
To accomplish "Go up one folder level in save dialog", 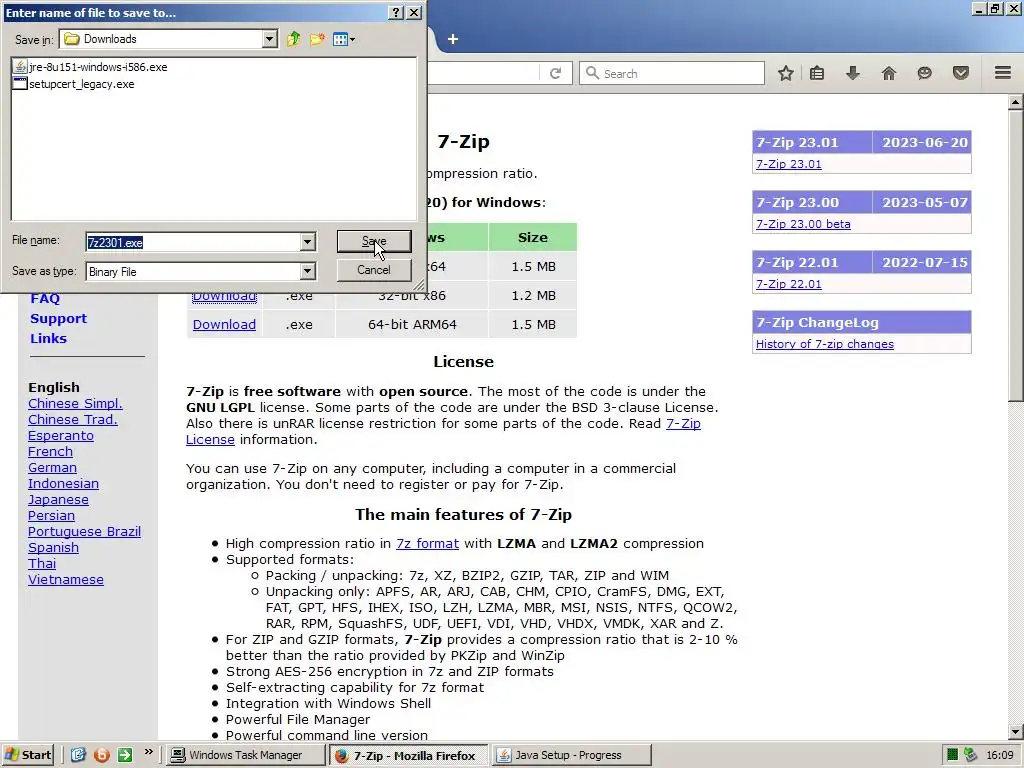I will pos(293,39).
